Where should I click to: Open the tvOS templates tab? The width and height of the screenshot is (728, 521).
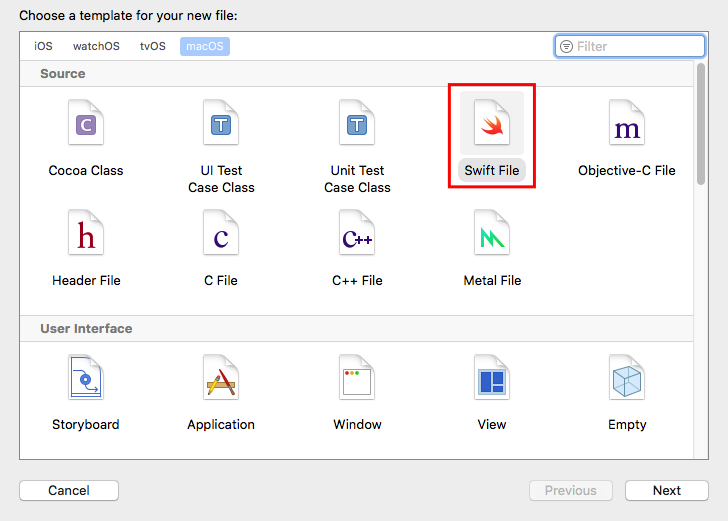click(153, 46)
